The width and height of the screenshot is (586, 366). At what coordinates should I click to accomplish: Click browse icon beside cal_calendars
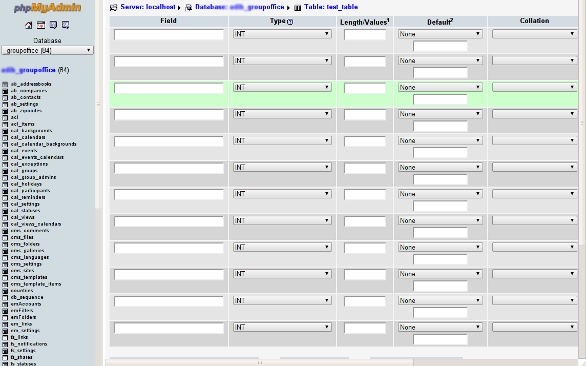(5, 138)
